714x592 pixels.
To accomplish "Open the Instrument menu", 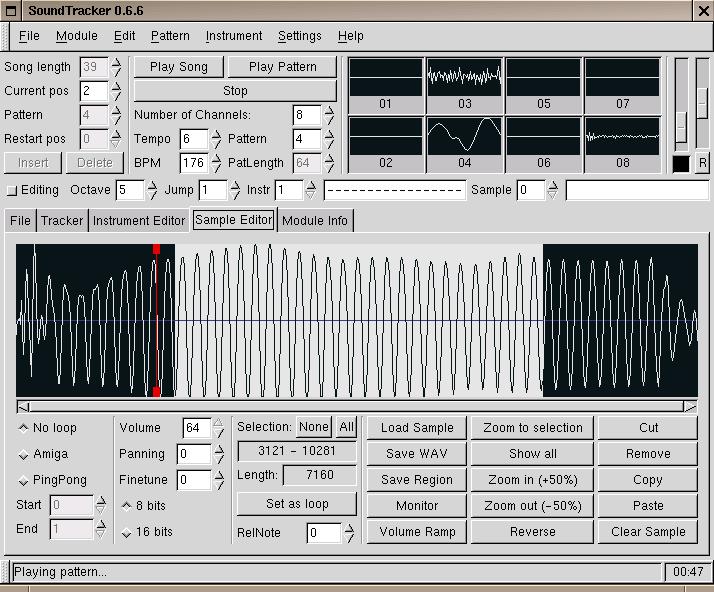I will [x=234, y=36].
